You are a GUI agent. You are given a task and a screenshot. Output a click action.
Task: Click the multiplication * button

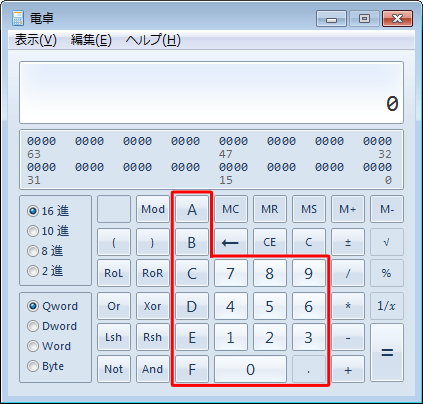pos(348,306)
